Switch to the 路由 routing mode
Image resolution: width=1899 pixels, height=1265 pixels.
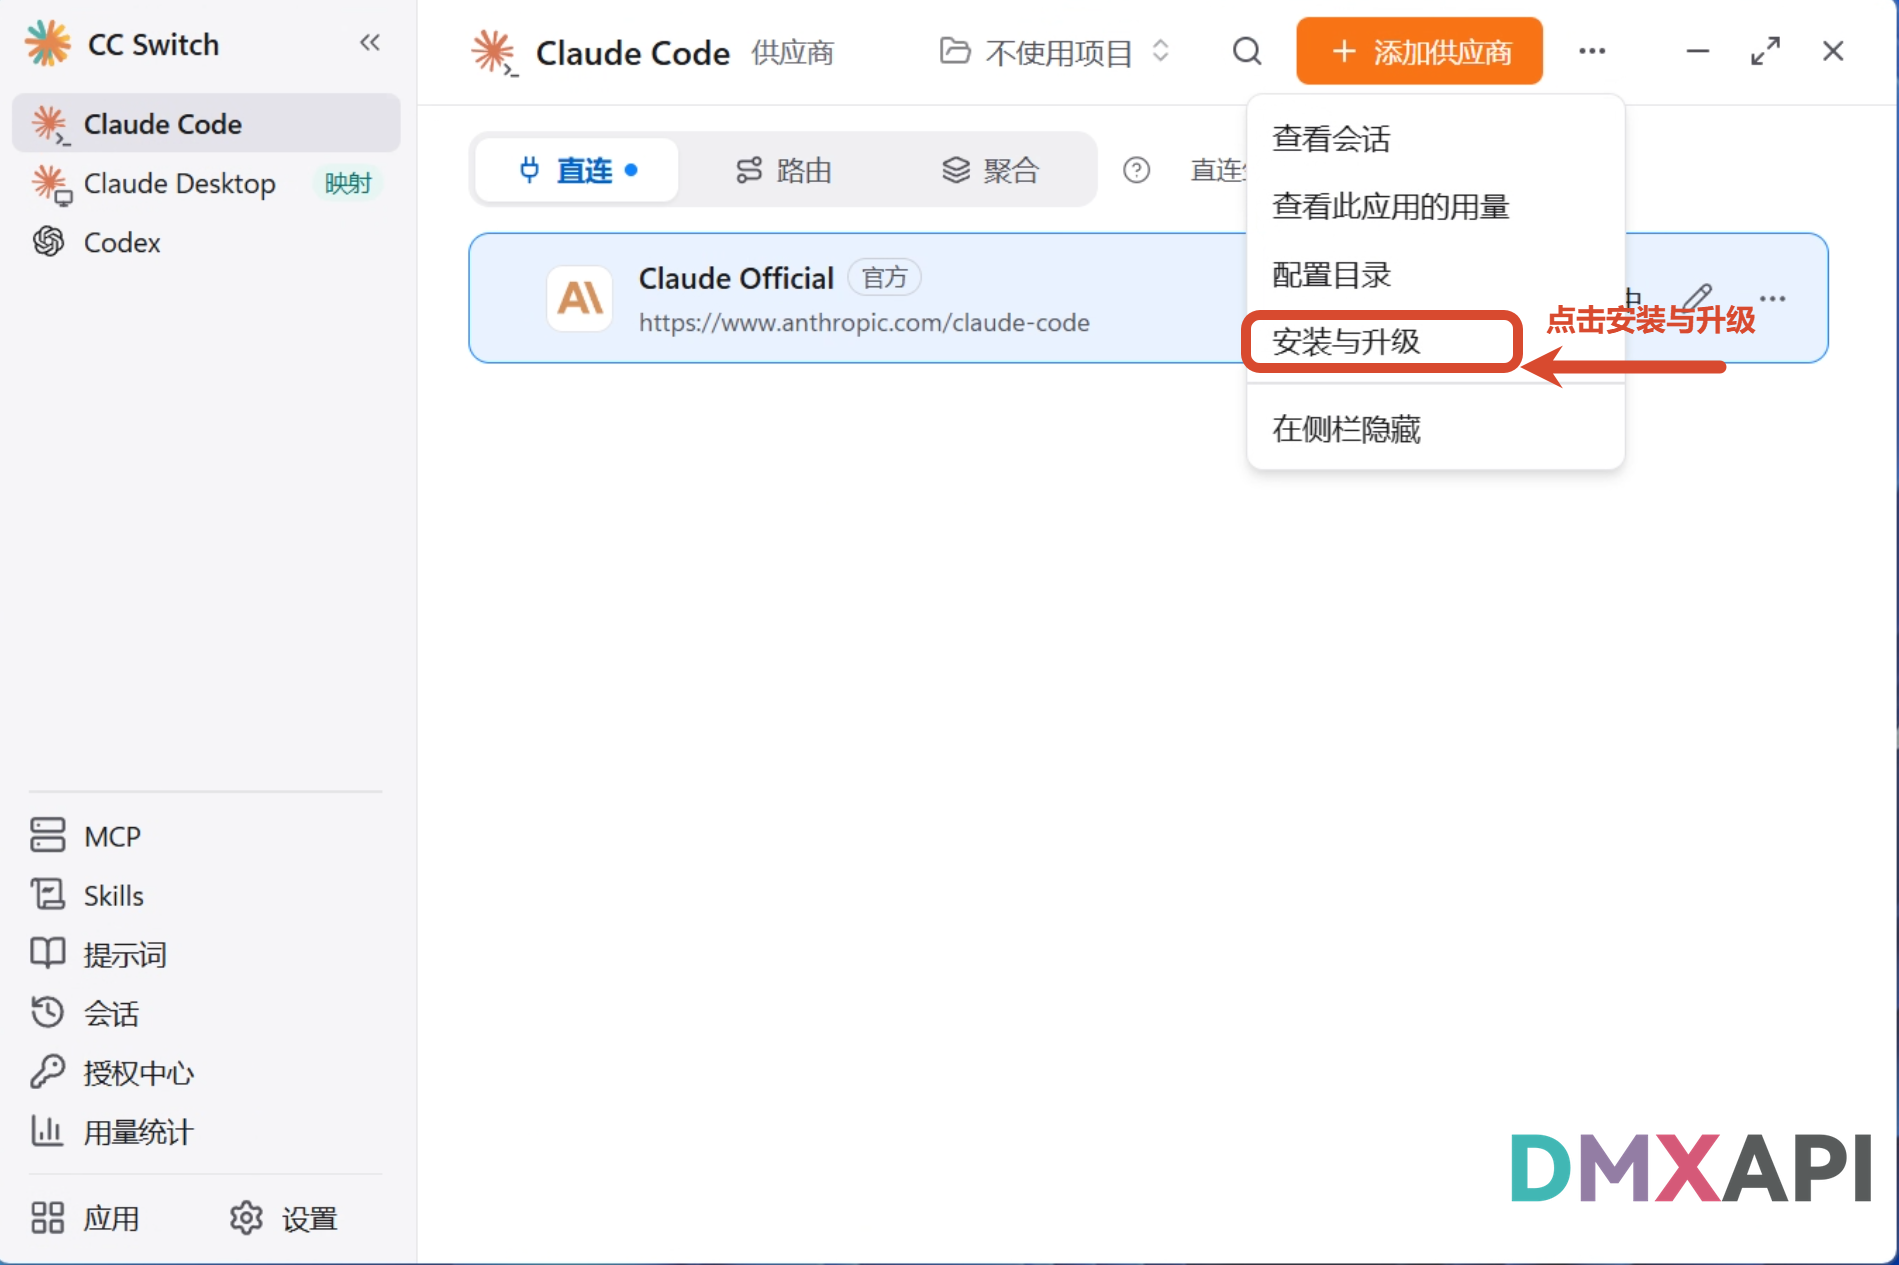(784, 170)
